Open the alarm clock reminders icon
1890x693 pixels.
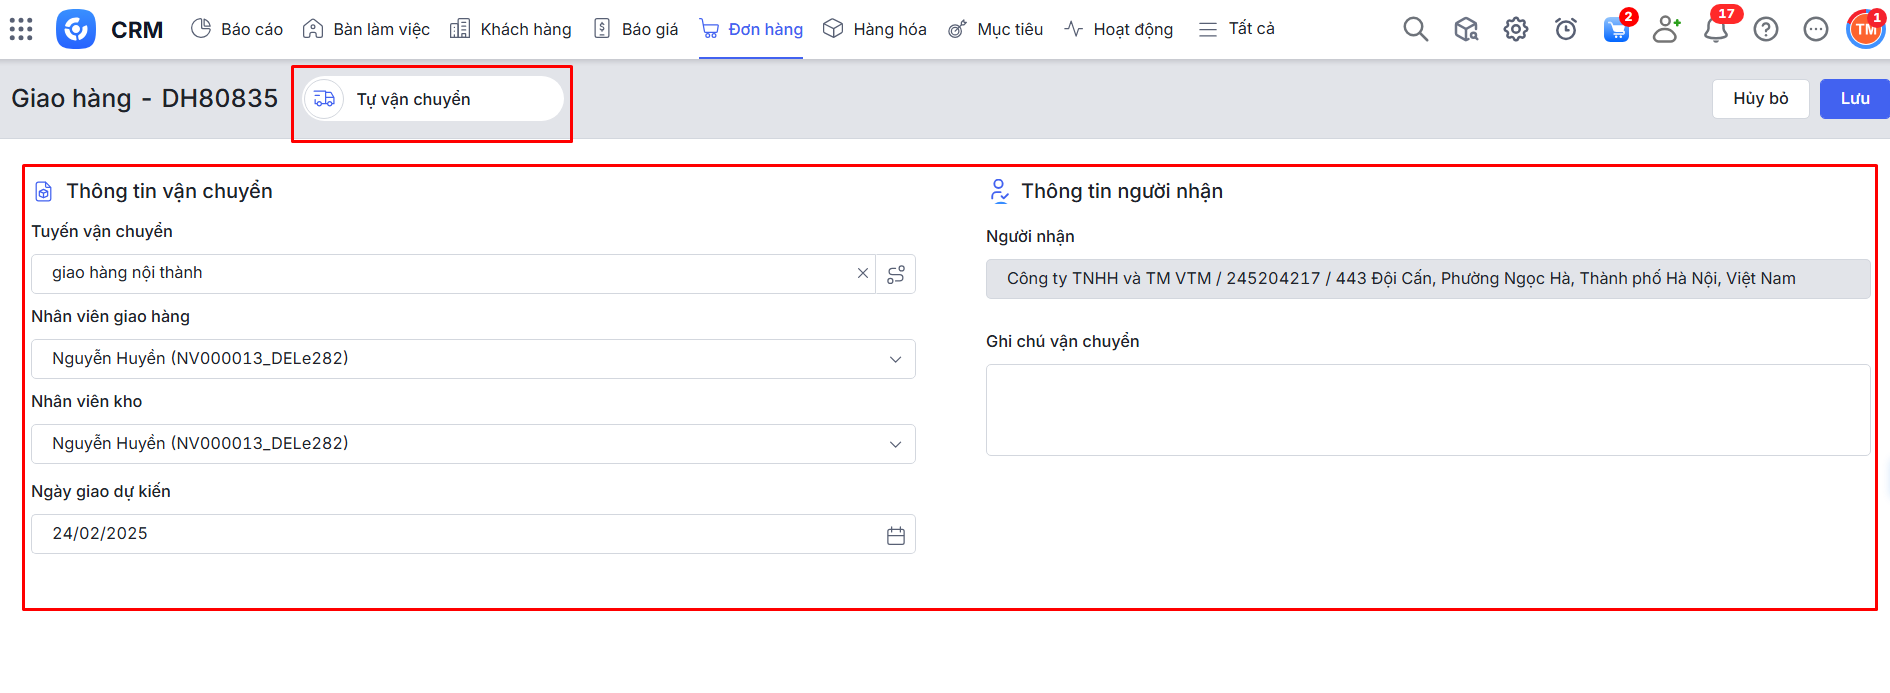pos(1565,29)
